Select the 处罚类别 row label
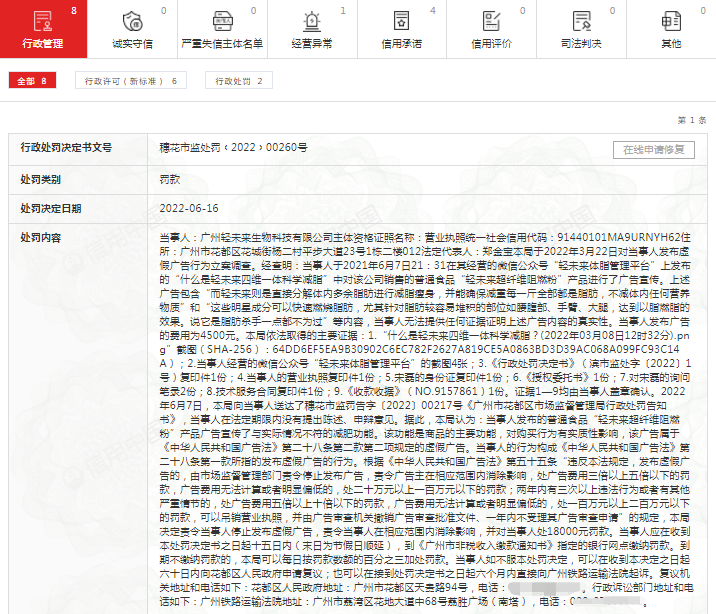Image resolution: width=716 pixels, height=614 pixels. point(41,179)
